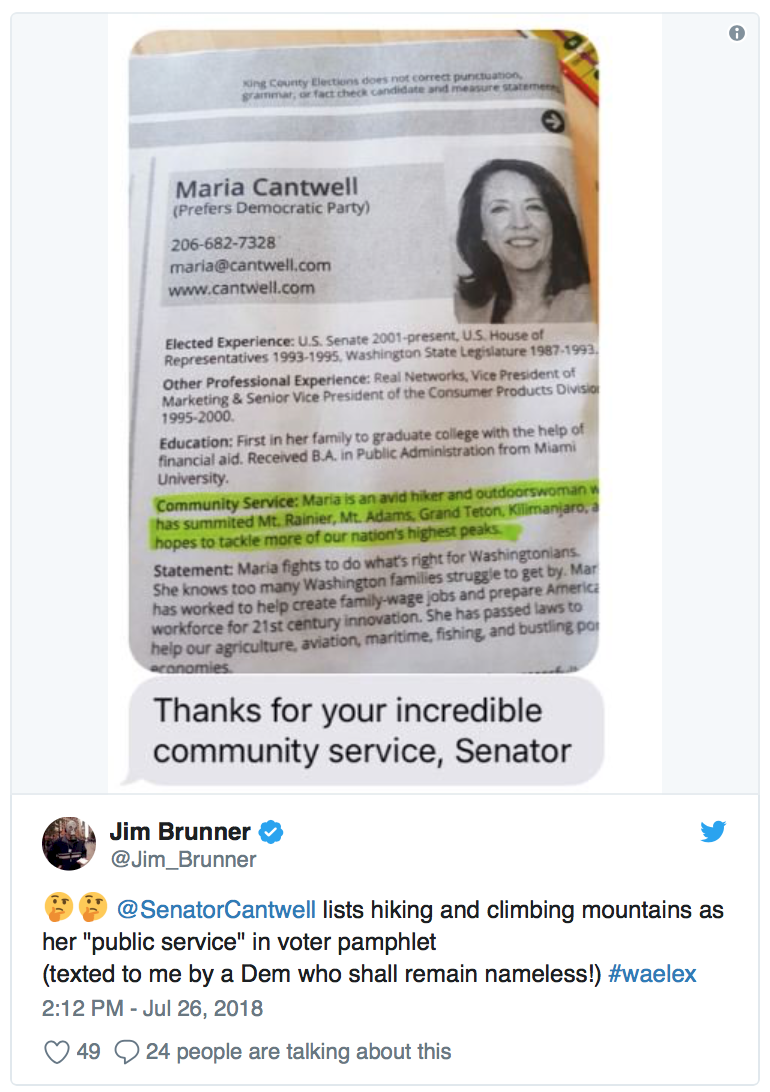Screen dimensions: 770x1092
Task: Open Jim Brunner's profile avatar
Action: 69,843
